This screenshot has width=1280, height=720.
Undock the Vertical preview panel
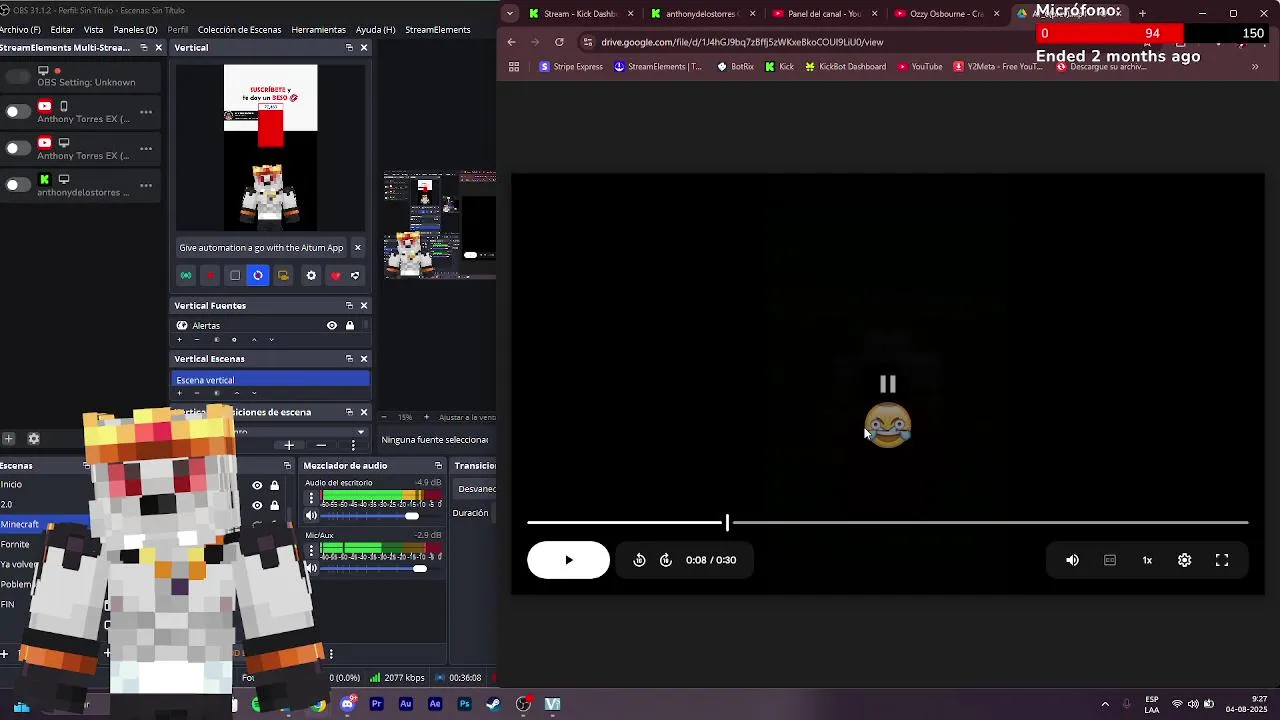349,47
